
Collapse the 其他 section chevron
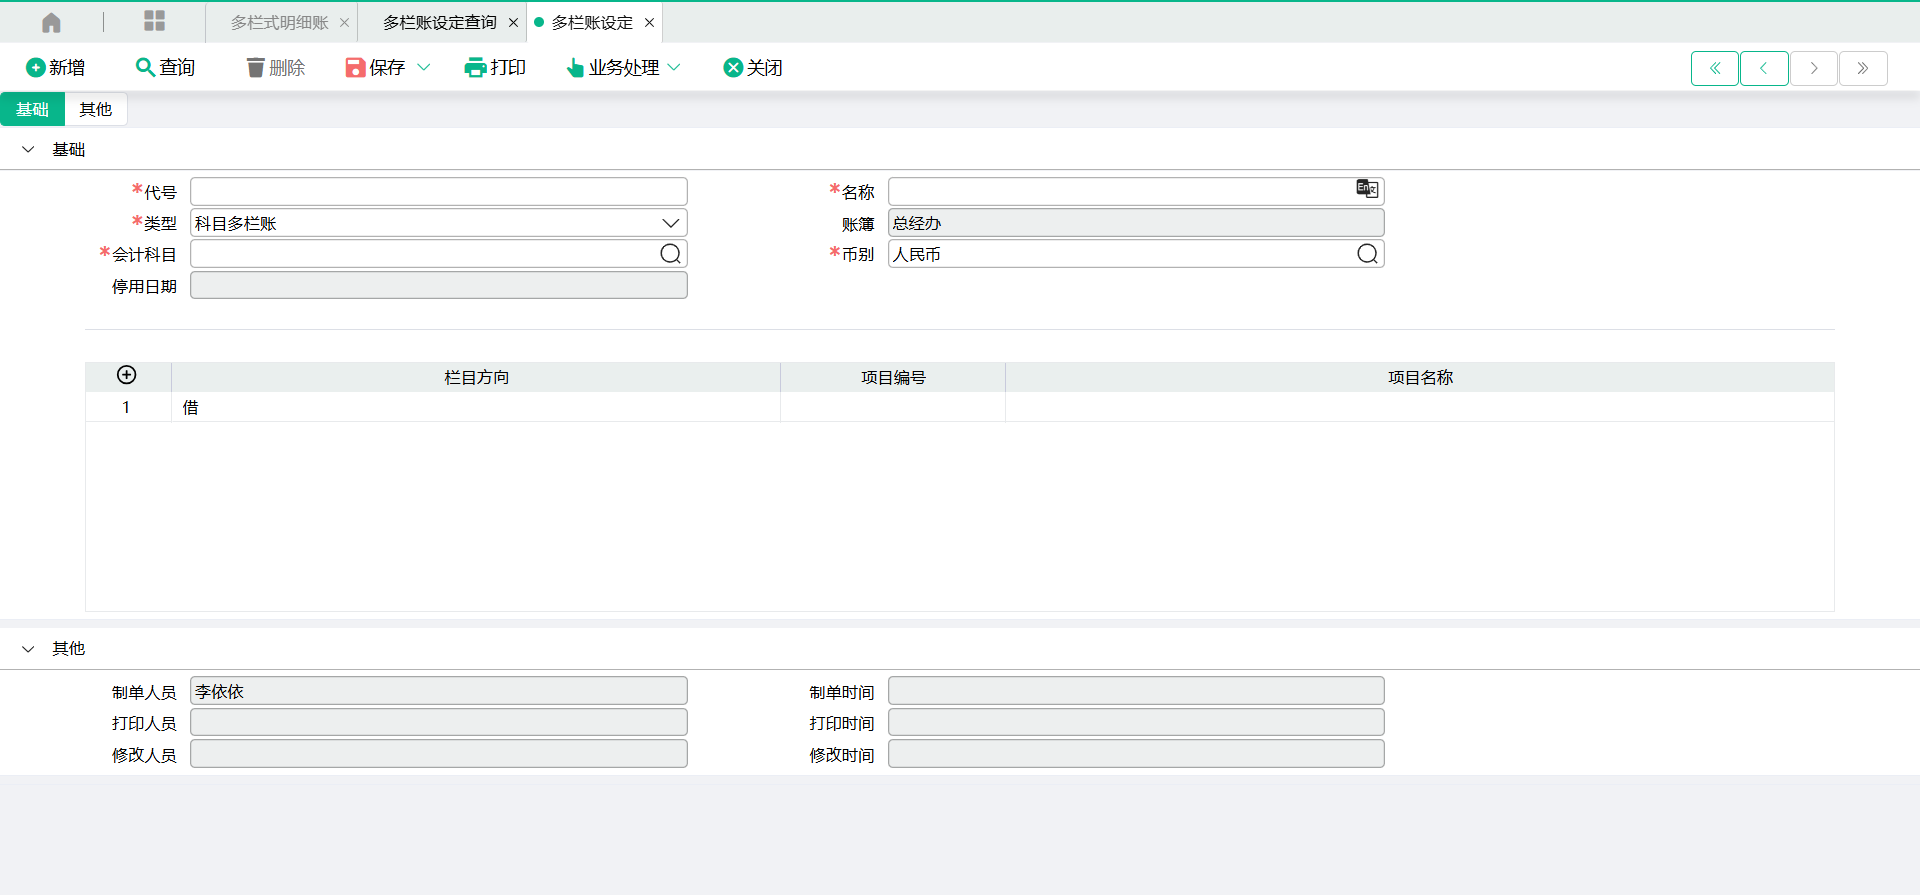28,648
